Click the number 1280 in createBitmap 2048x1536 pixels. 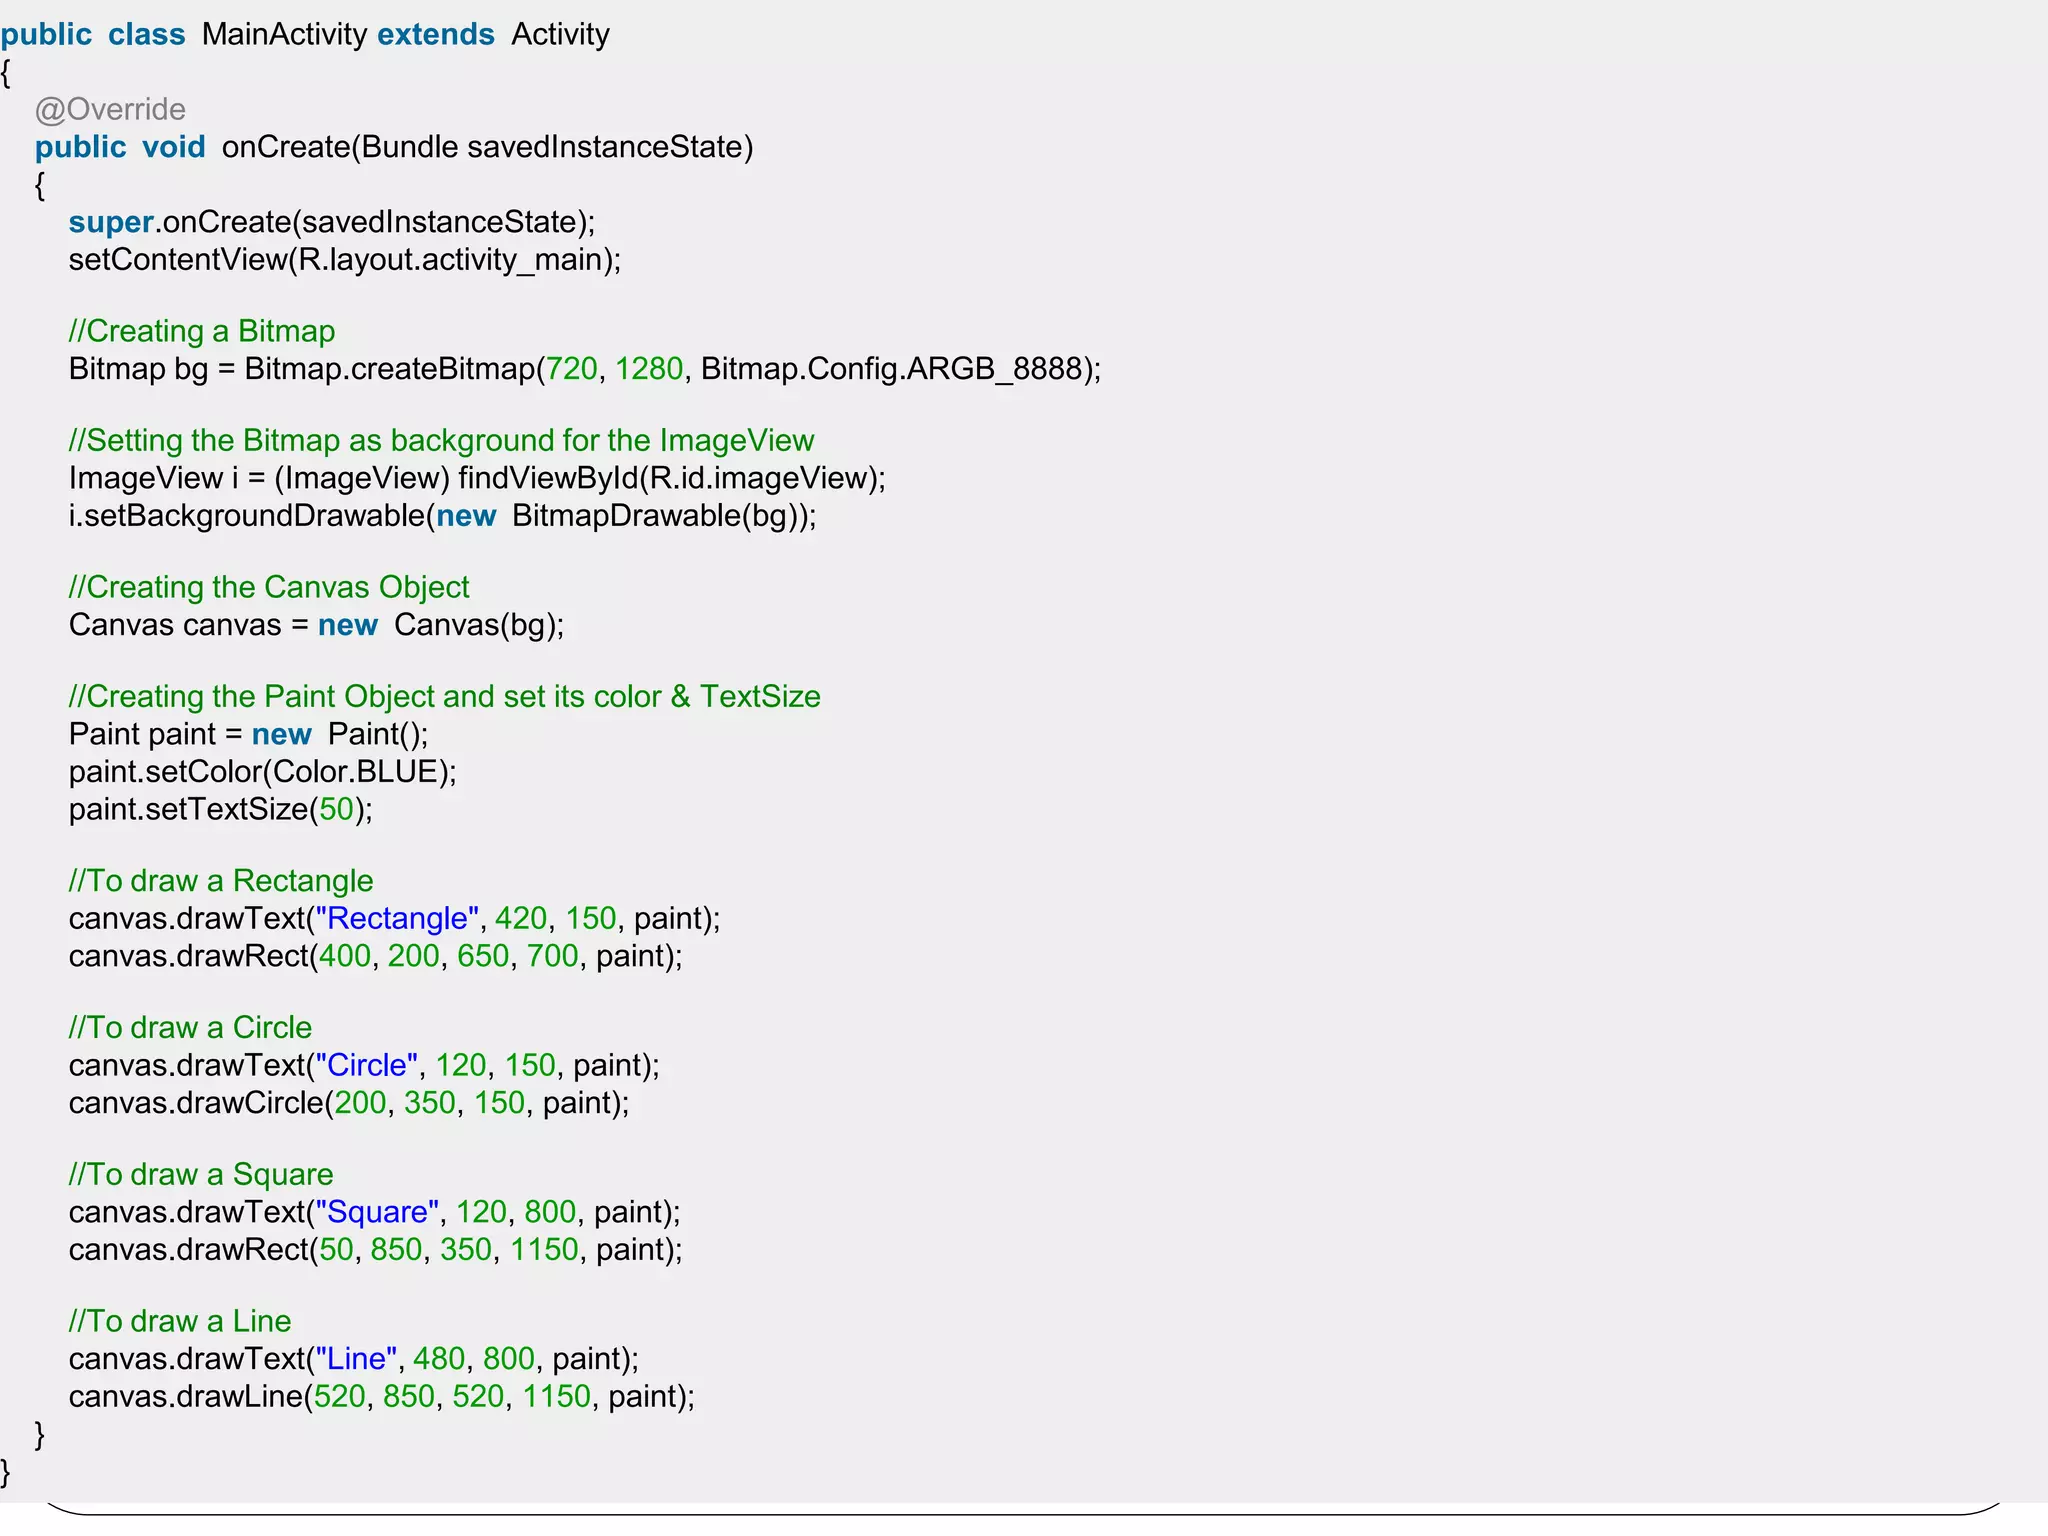pyautogui.click(x=648, y=369)
